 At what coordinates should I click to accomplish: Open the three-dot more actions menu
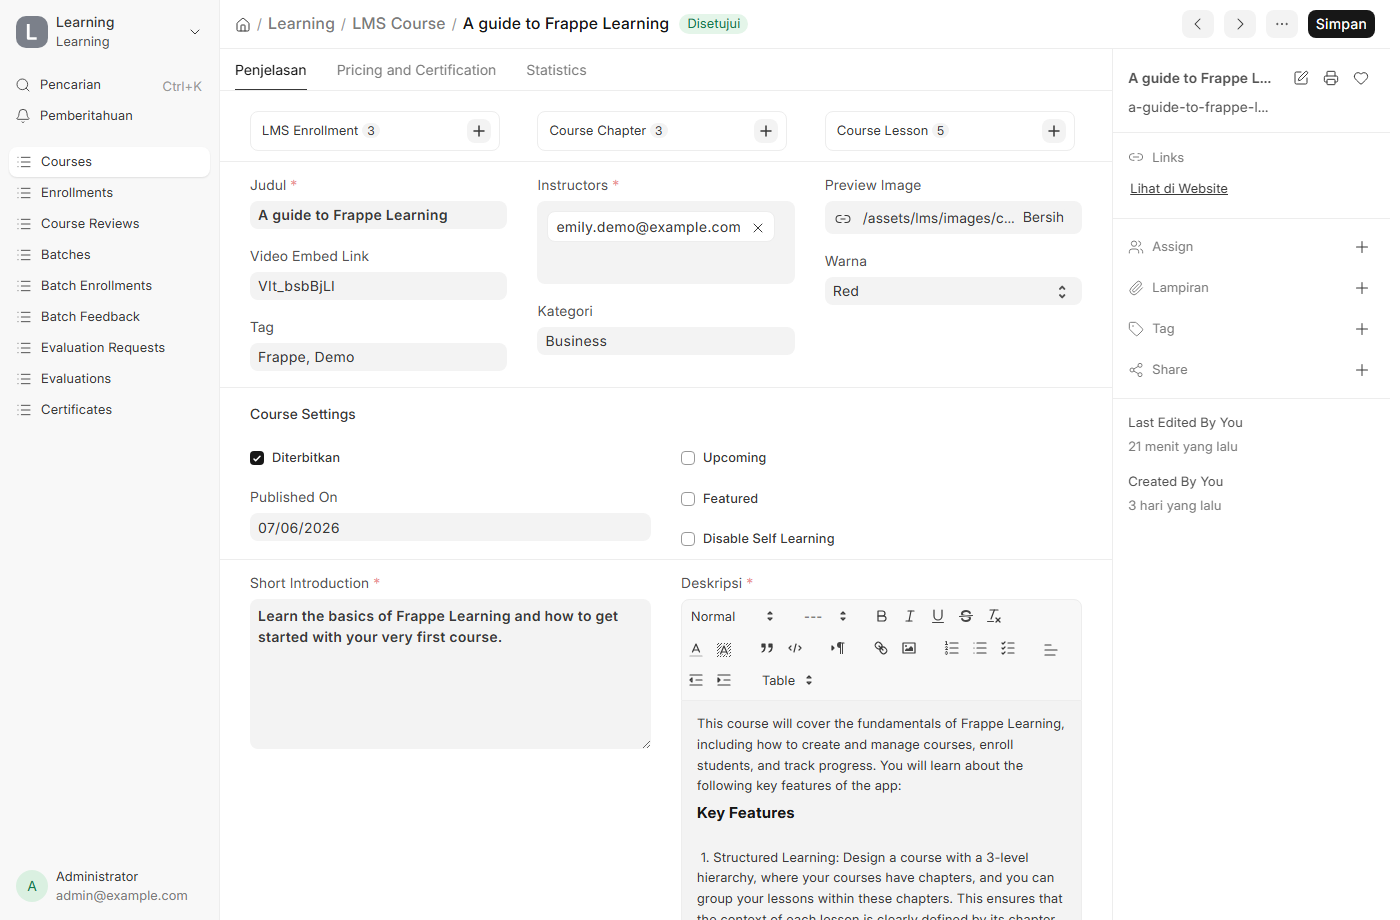tap(1282, 24)
